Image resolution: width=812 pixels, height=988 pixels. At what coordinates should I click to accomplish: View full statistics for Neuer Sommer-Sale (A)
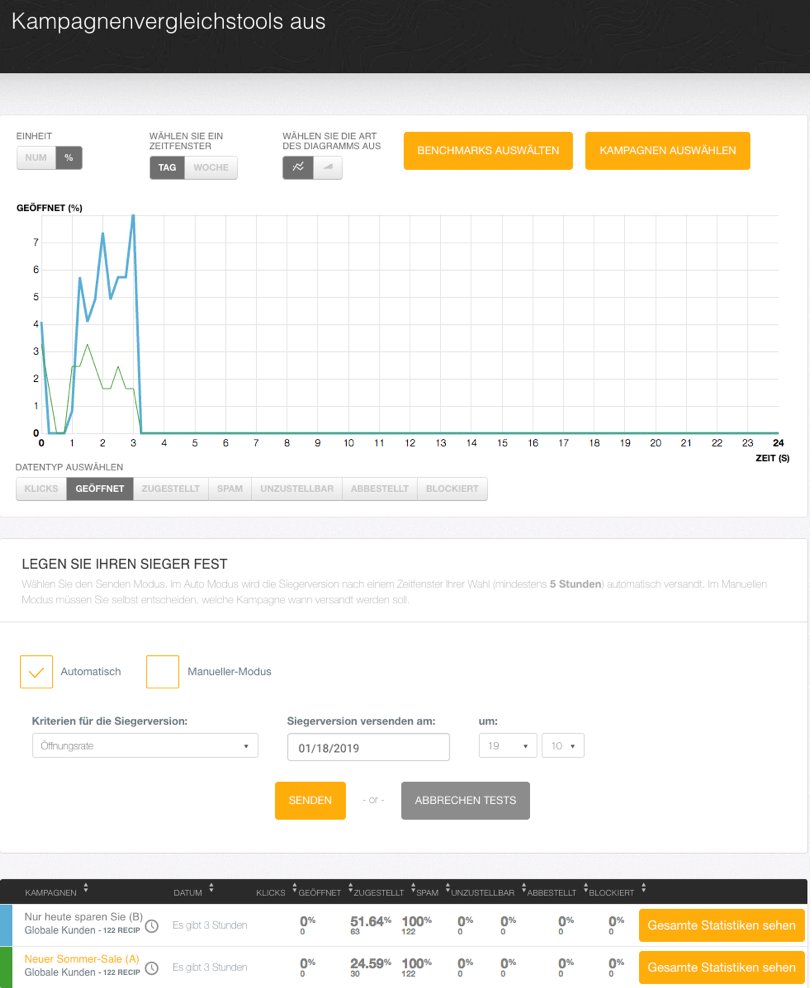click(722, 968)
